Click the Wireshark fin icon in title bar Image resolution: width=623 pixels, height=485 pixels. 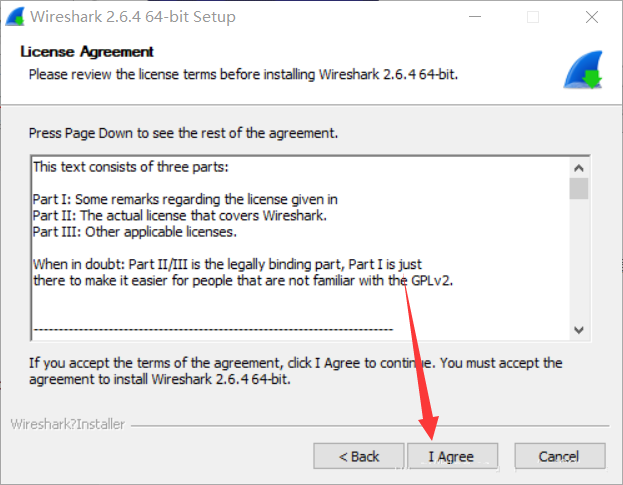tap(15, 17)
